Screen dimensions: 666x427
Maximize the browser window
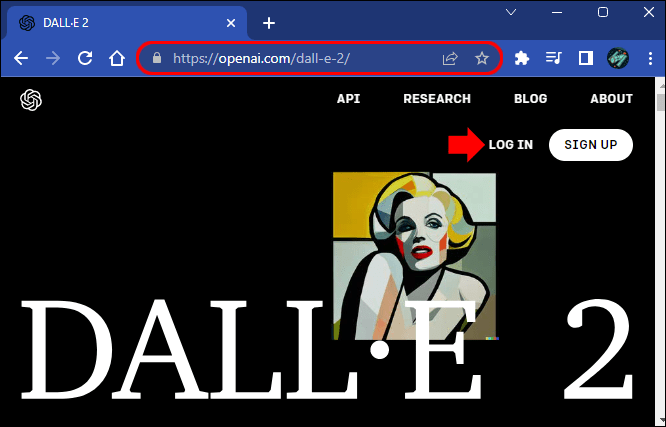pyautogui.click(x=603, y=12)
